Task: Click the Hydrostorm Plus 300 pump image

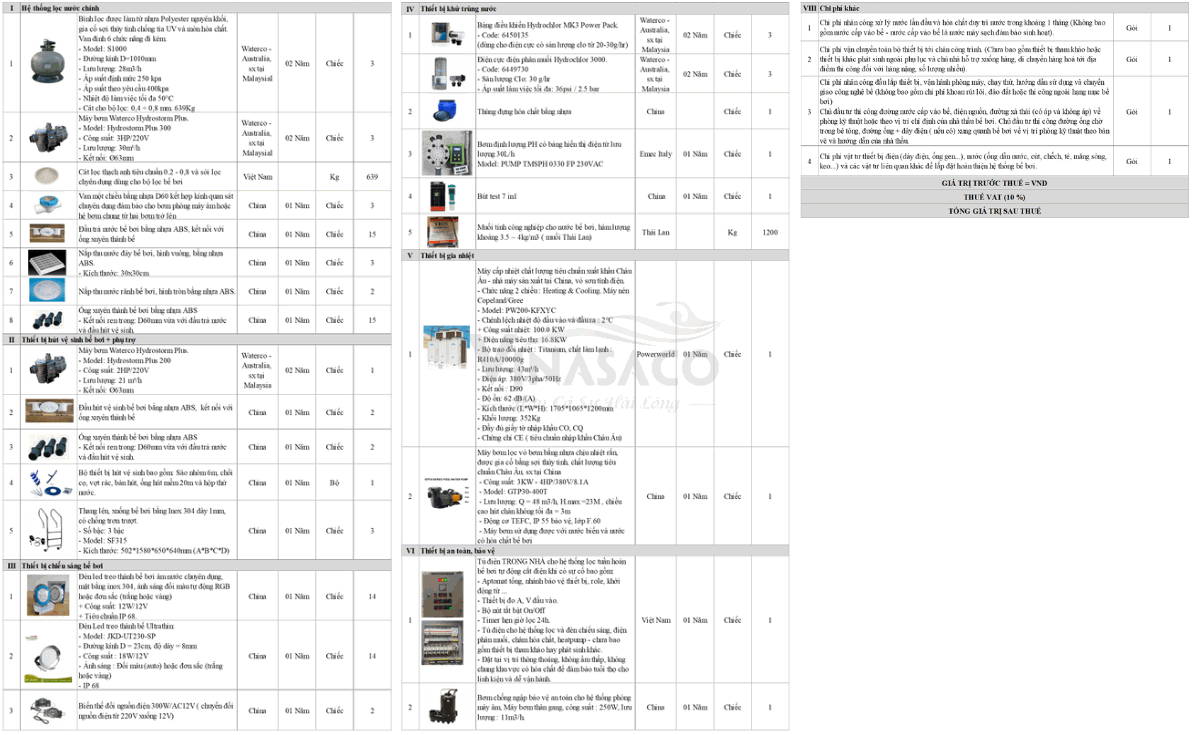Action: pyautogui.click(x=47, y=138)
